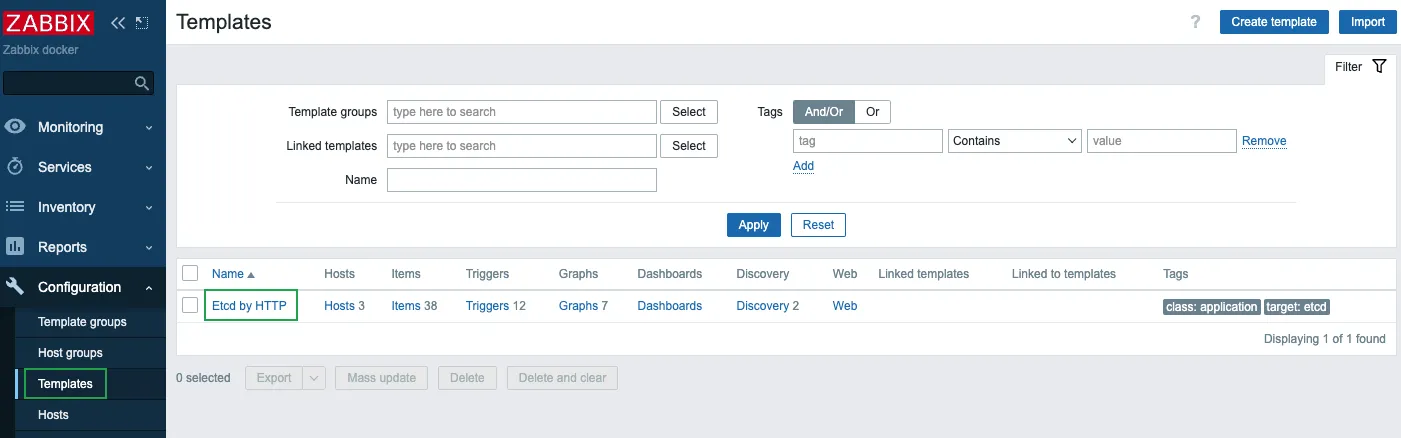This screenshot has height=438, width=1401.
Task: Switch tag evaluation to Or
Action: point(872,112)
